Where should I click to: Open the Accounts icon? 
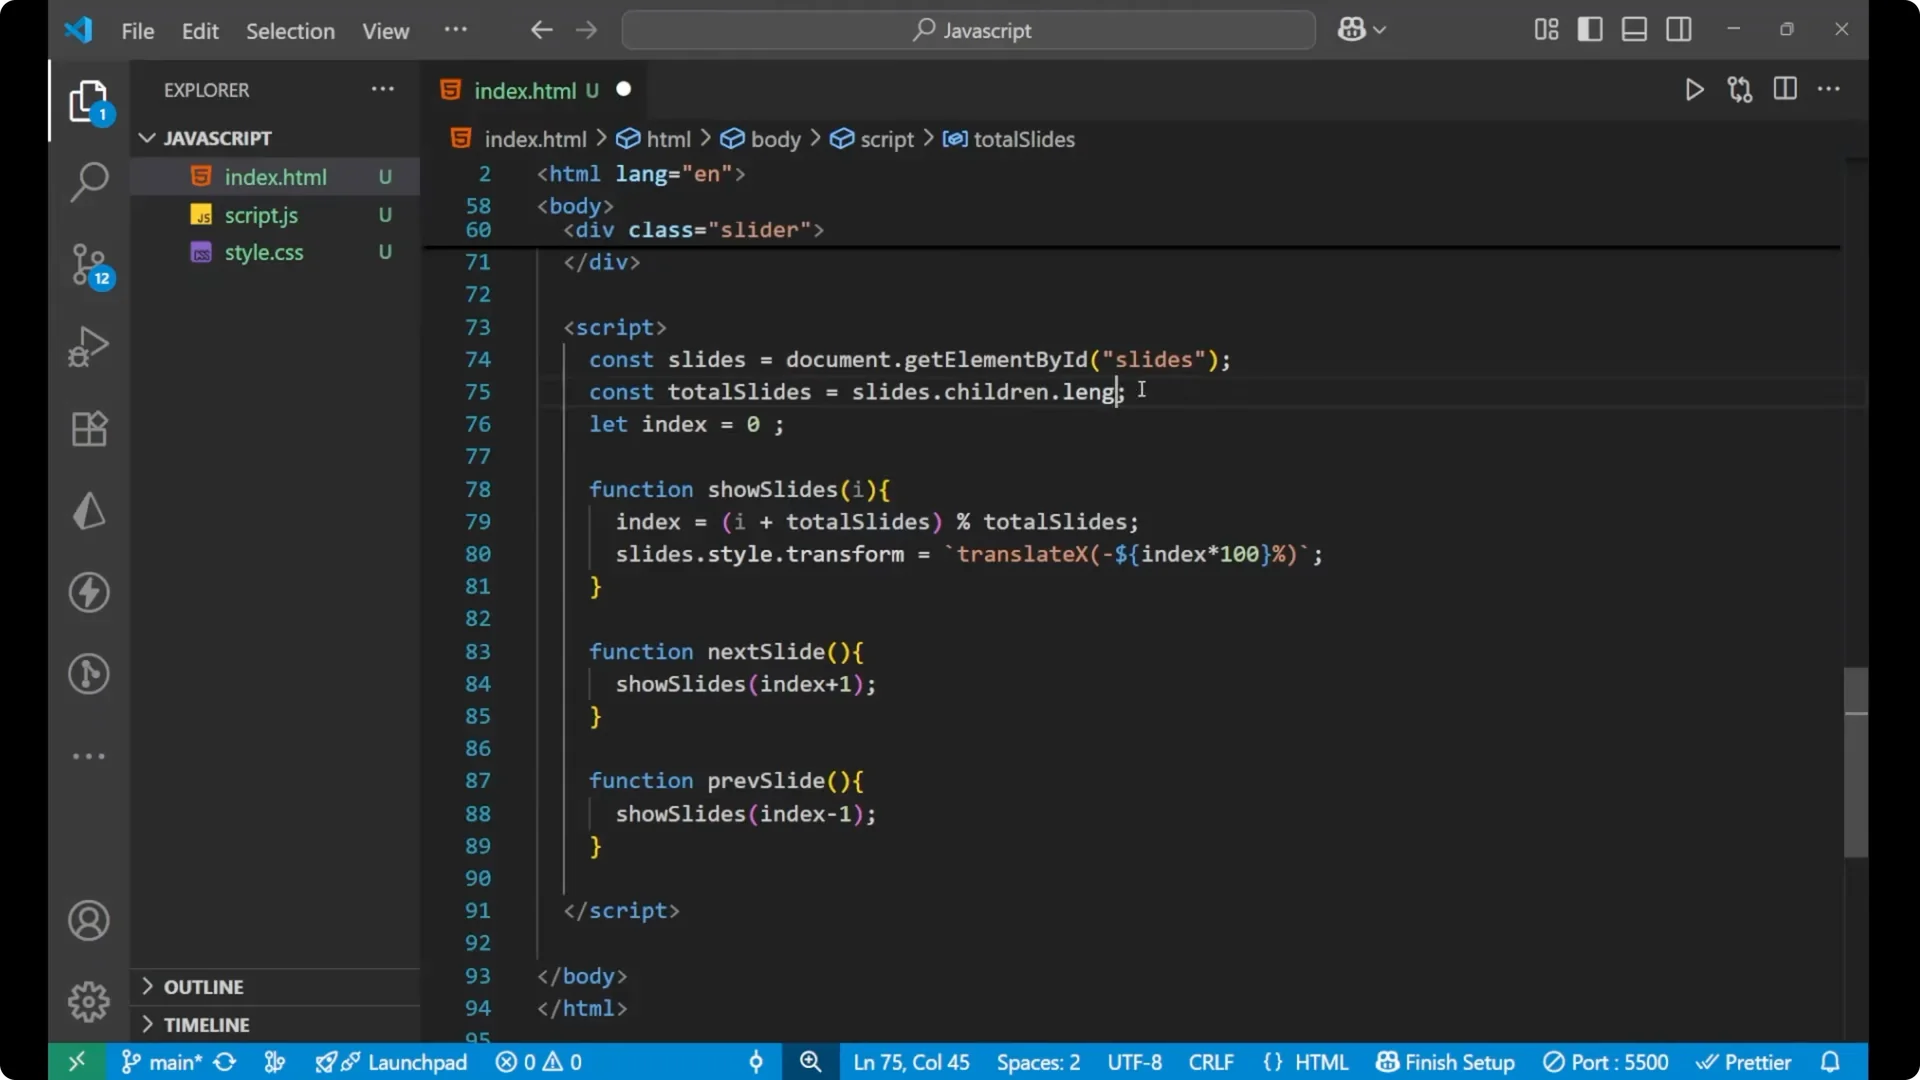coord(88,920)
